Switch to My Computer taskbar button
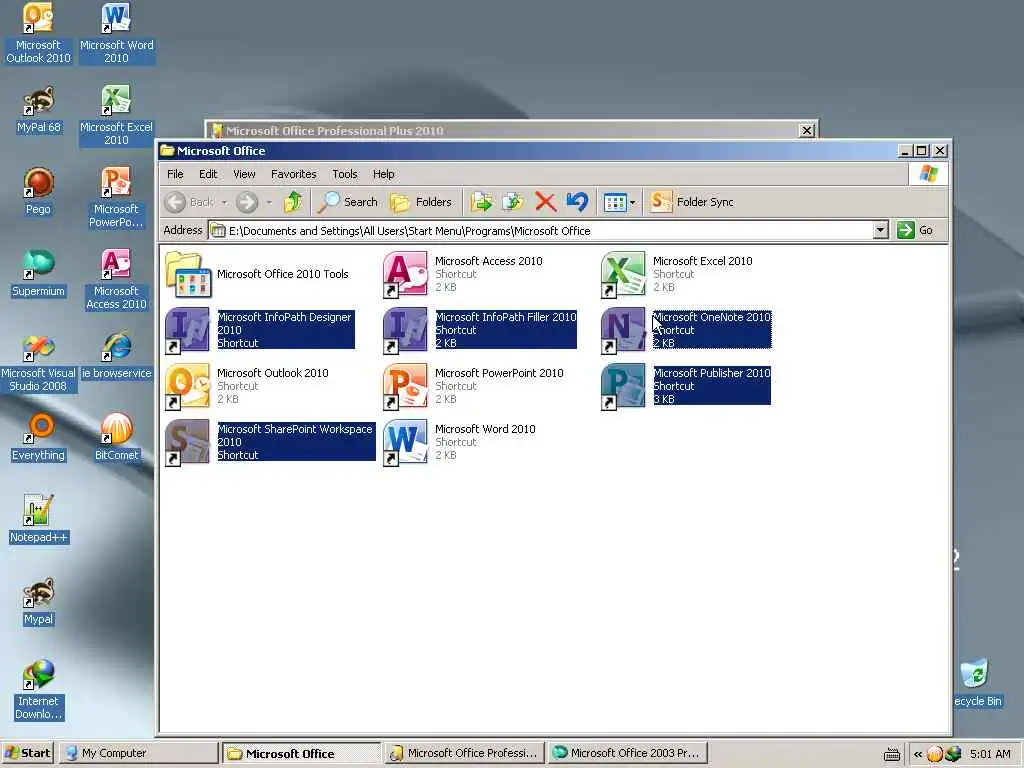The image size is (1024, 768). click(138, 753)
